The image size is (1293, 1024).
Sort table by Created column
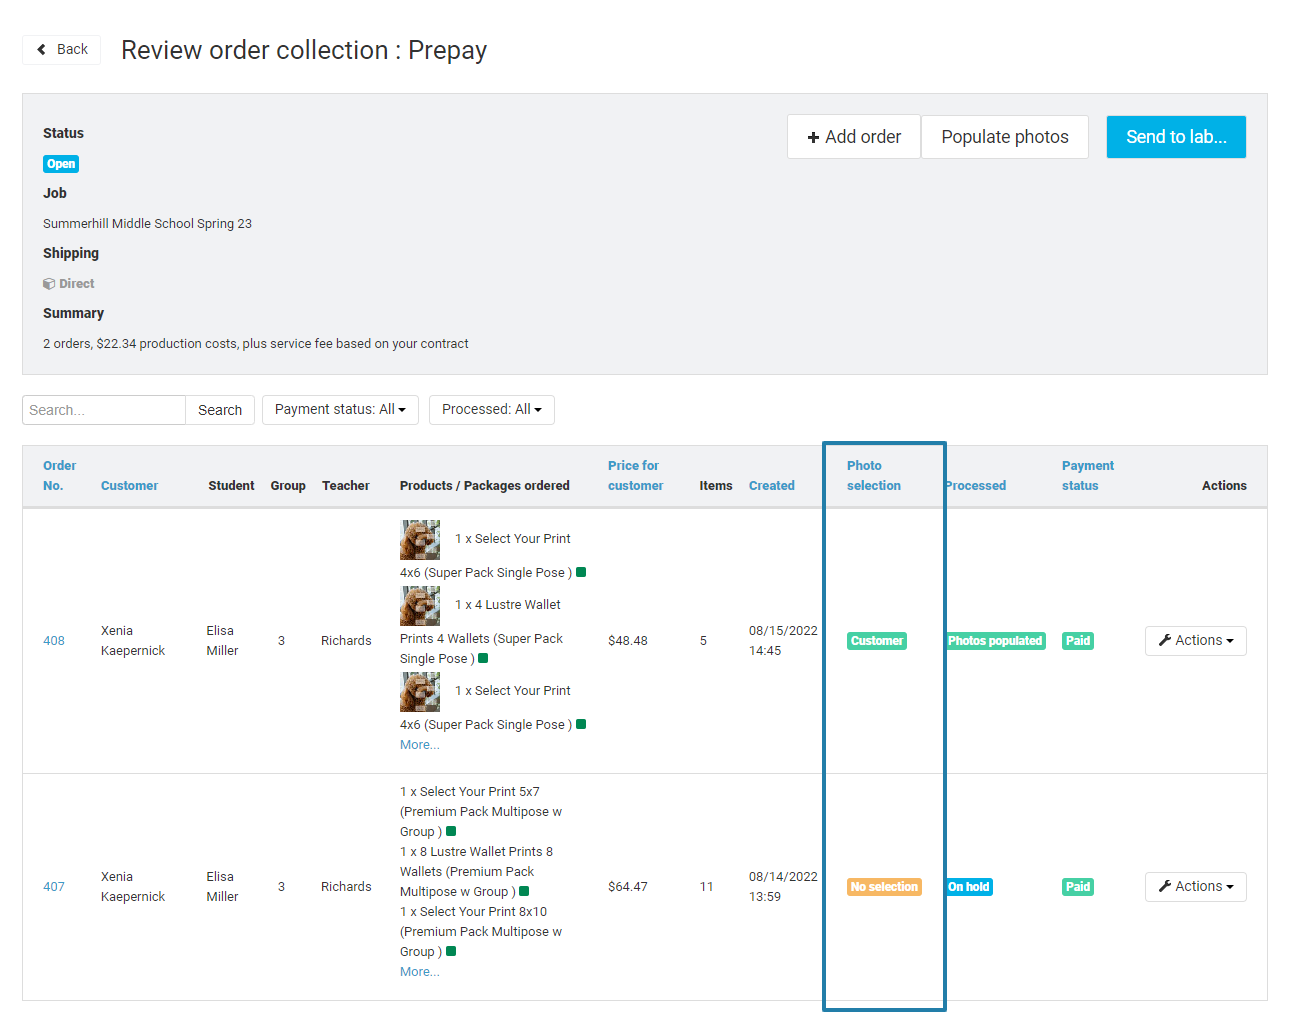pyautogui.click(x=771, y=486)
